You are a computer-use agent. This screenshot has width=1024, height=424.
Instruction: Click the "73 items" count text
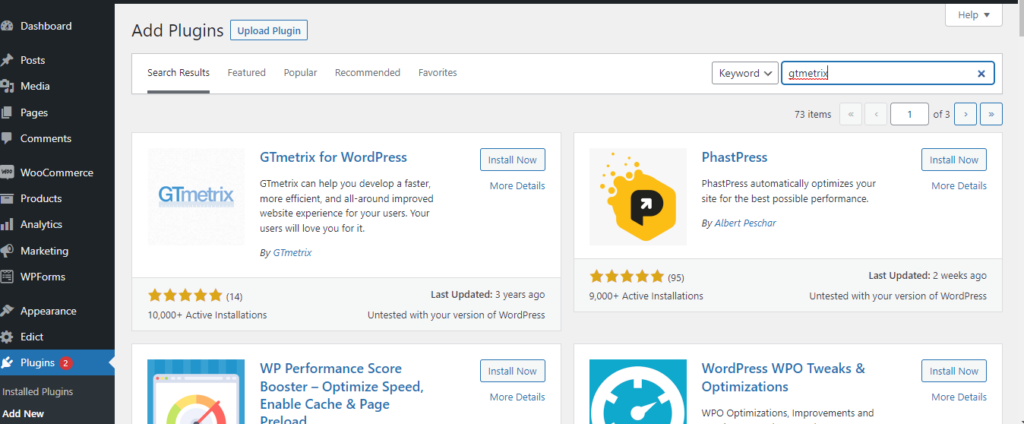[813, 114]
